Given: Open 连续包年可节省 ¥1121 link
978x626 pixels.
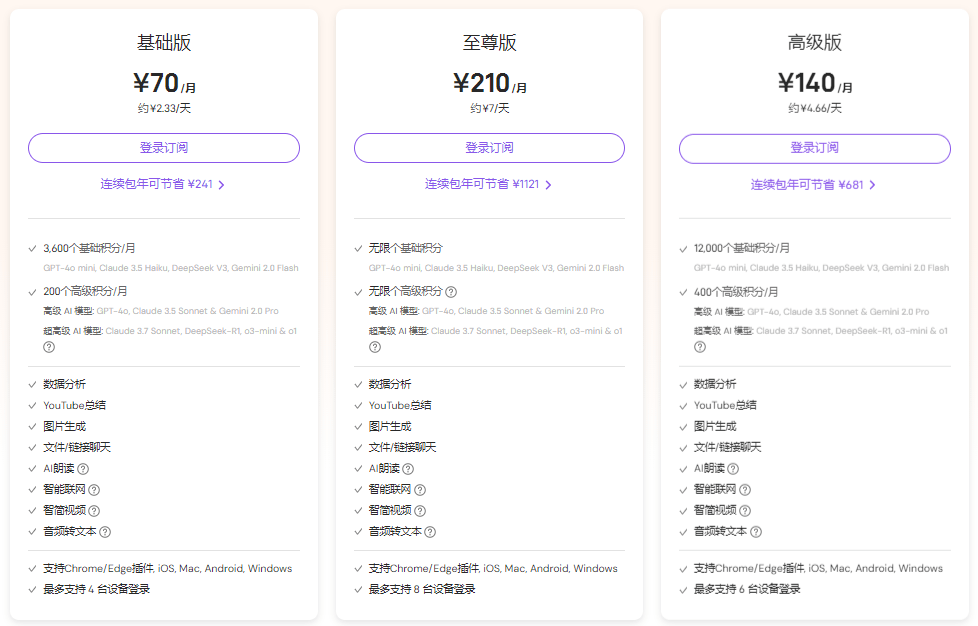Looking at the screenshot, I should tap(488, 184).
